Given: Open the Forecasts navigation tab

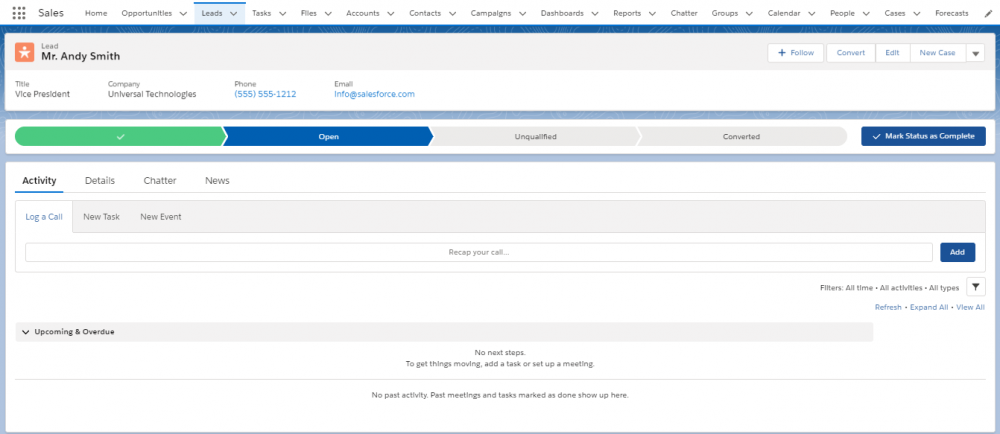Looking at the screenshot, I should [x=952, y=13].
